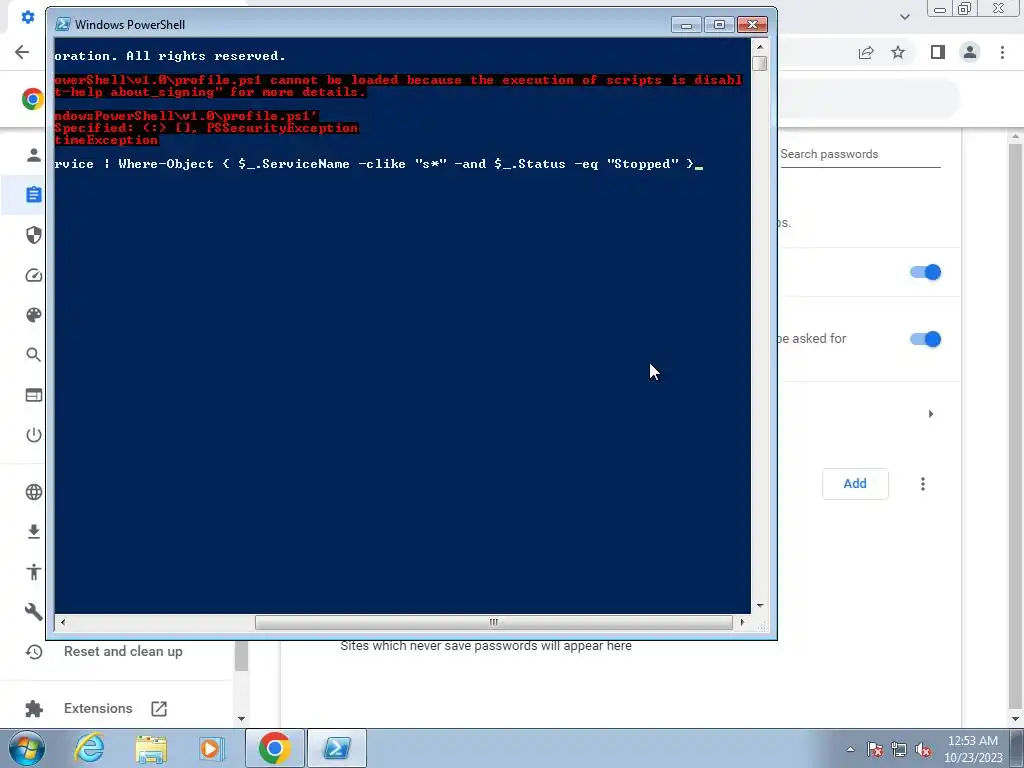Click PowerShell command line 'Where-Object' text
Image resolution: width=1024 pixels, height=768 pixels.
click(166, 164)
